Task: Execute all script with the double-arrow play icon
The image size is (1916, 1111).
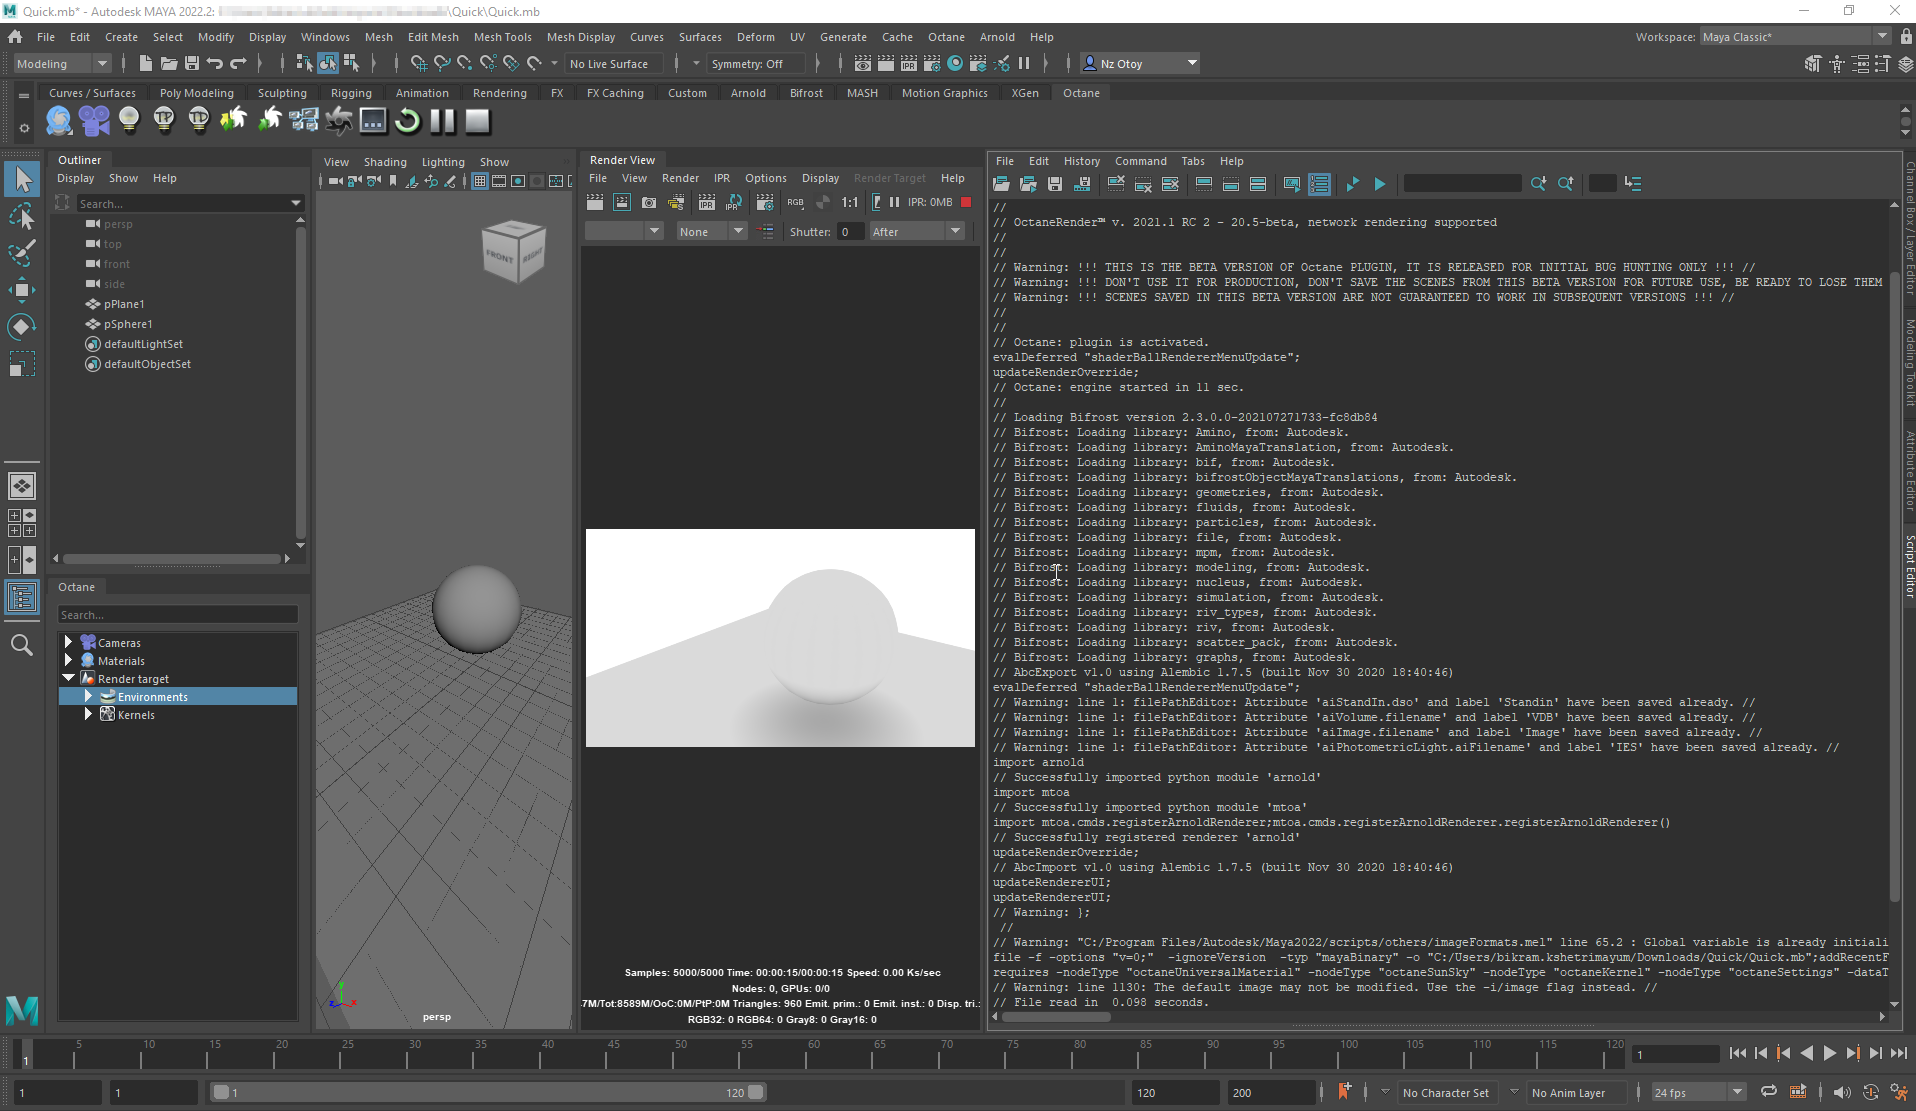Action: click(1352, 184)
